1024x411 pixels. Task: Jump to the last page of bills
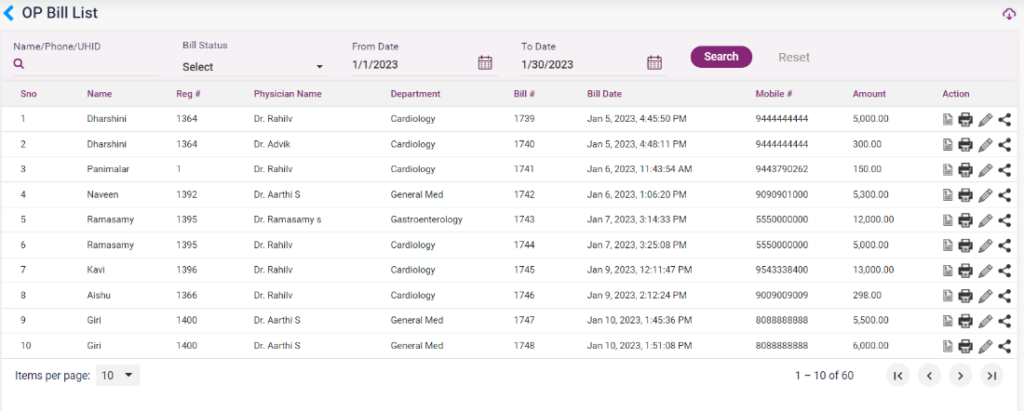click(991, 376)
